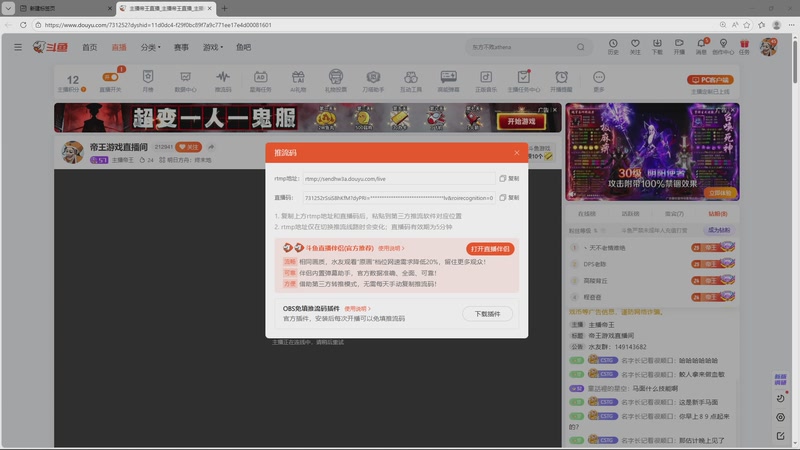Select the DPS老陈 row in fan list
Screen dimensions: 800x450
pyautogui.click(x=652, y=264)
